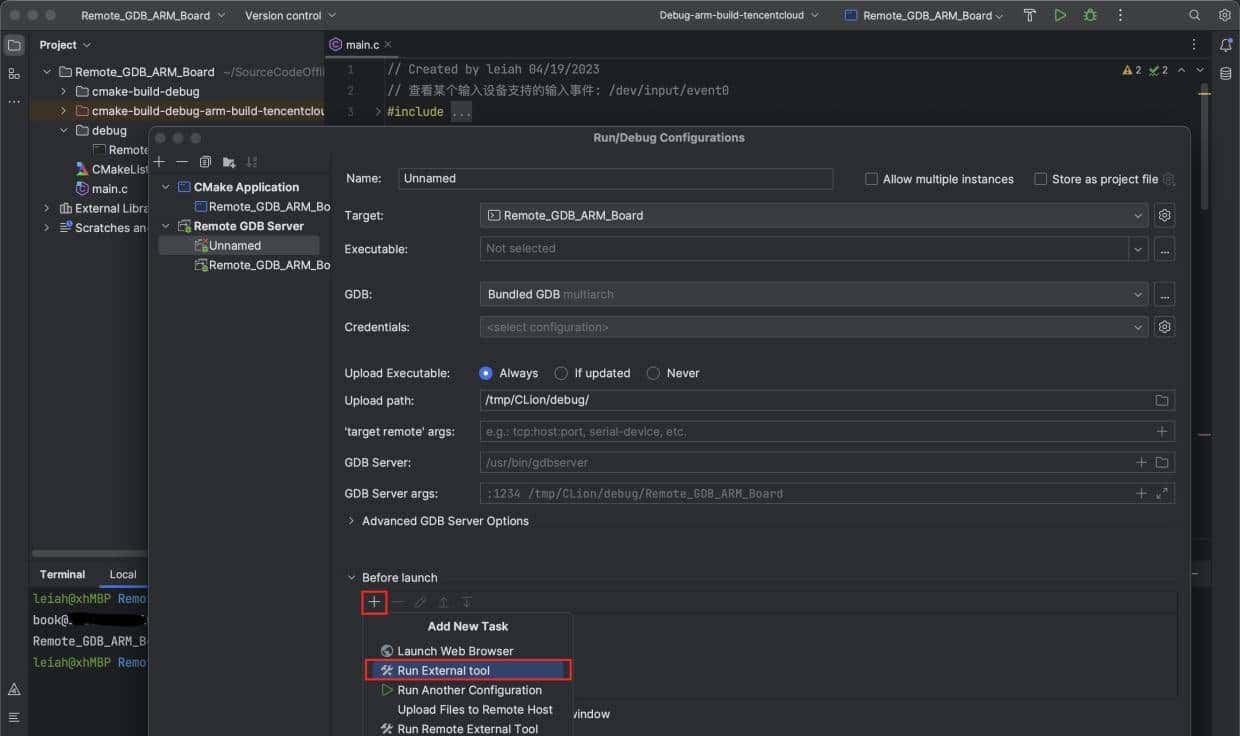Open the Notifications bell icon
The width and height of the screenshot is (1240, 736).
[1225, 45]
